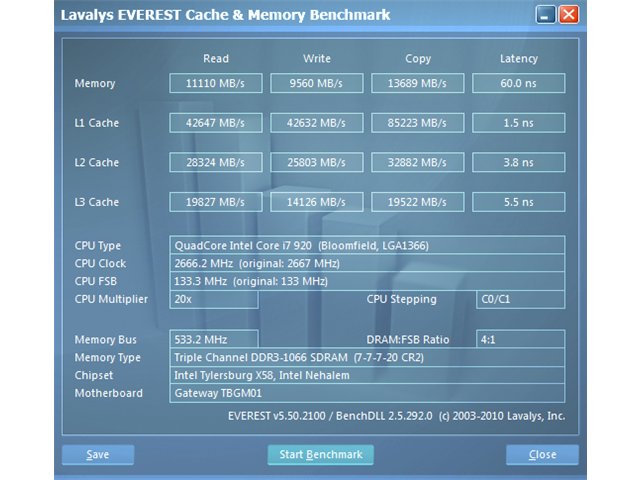The image size is (640, 480).
Task: Click the Read column header
Action: click(216, 59)
